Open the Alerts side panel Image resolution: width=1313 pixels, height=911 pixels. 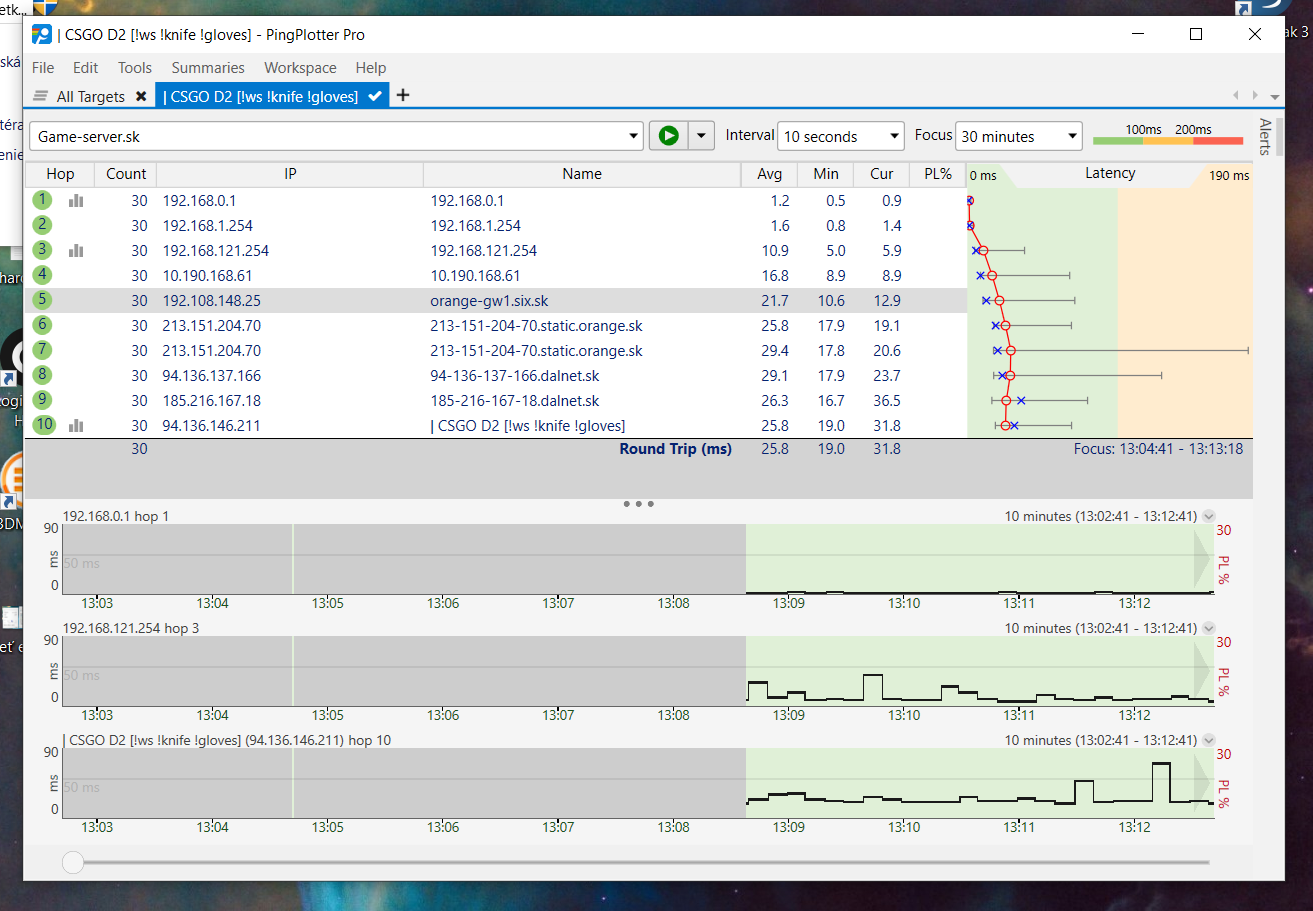pyautogui.click(x=1265, y=137)
